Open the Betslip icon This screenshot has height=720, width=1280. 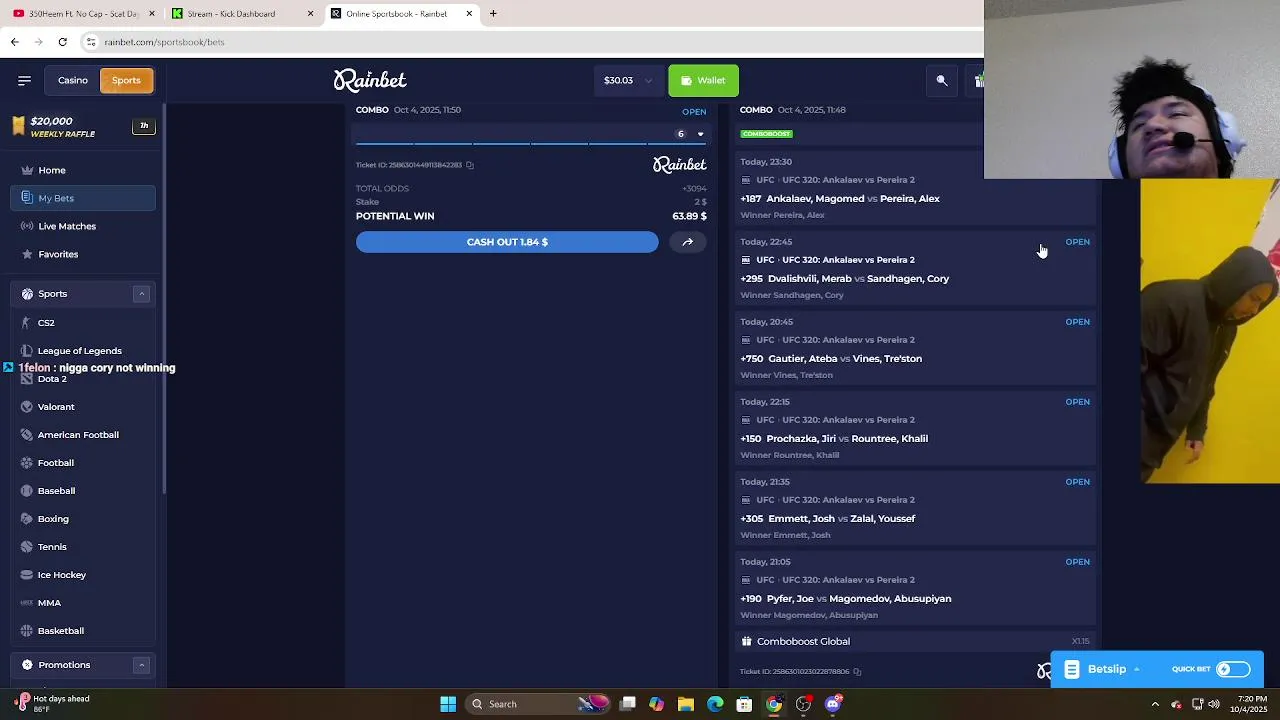pos(1071,669)
